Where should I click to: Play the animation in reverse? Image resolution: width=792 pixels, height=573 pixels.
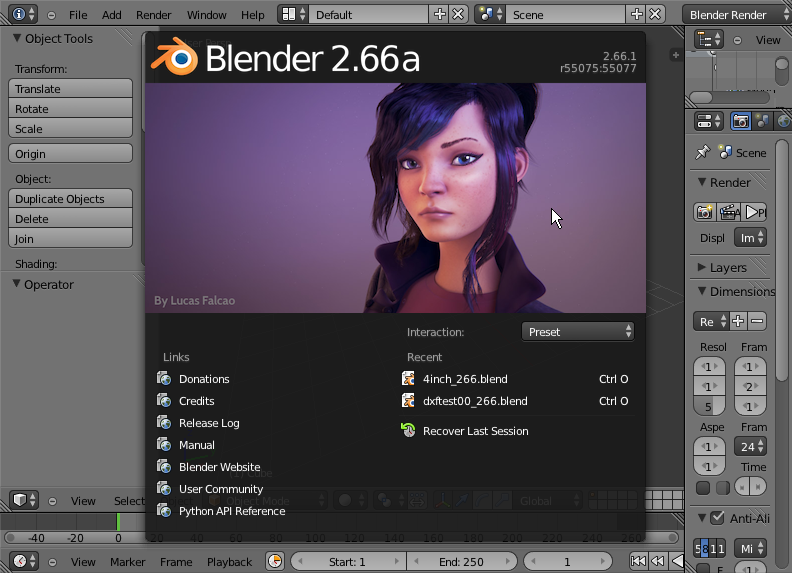click(676, 561)
